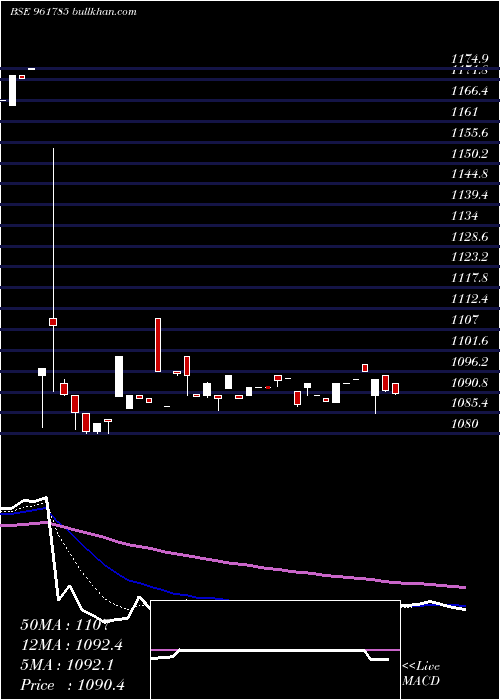Click the tall red candle near 1107
Image resolution: width=500 pixels, height=700 pixels.
158,345
